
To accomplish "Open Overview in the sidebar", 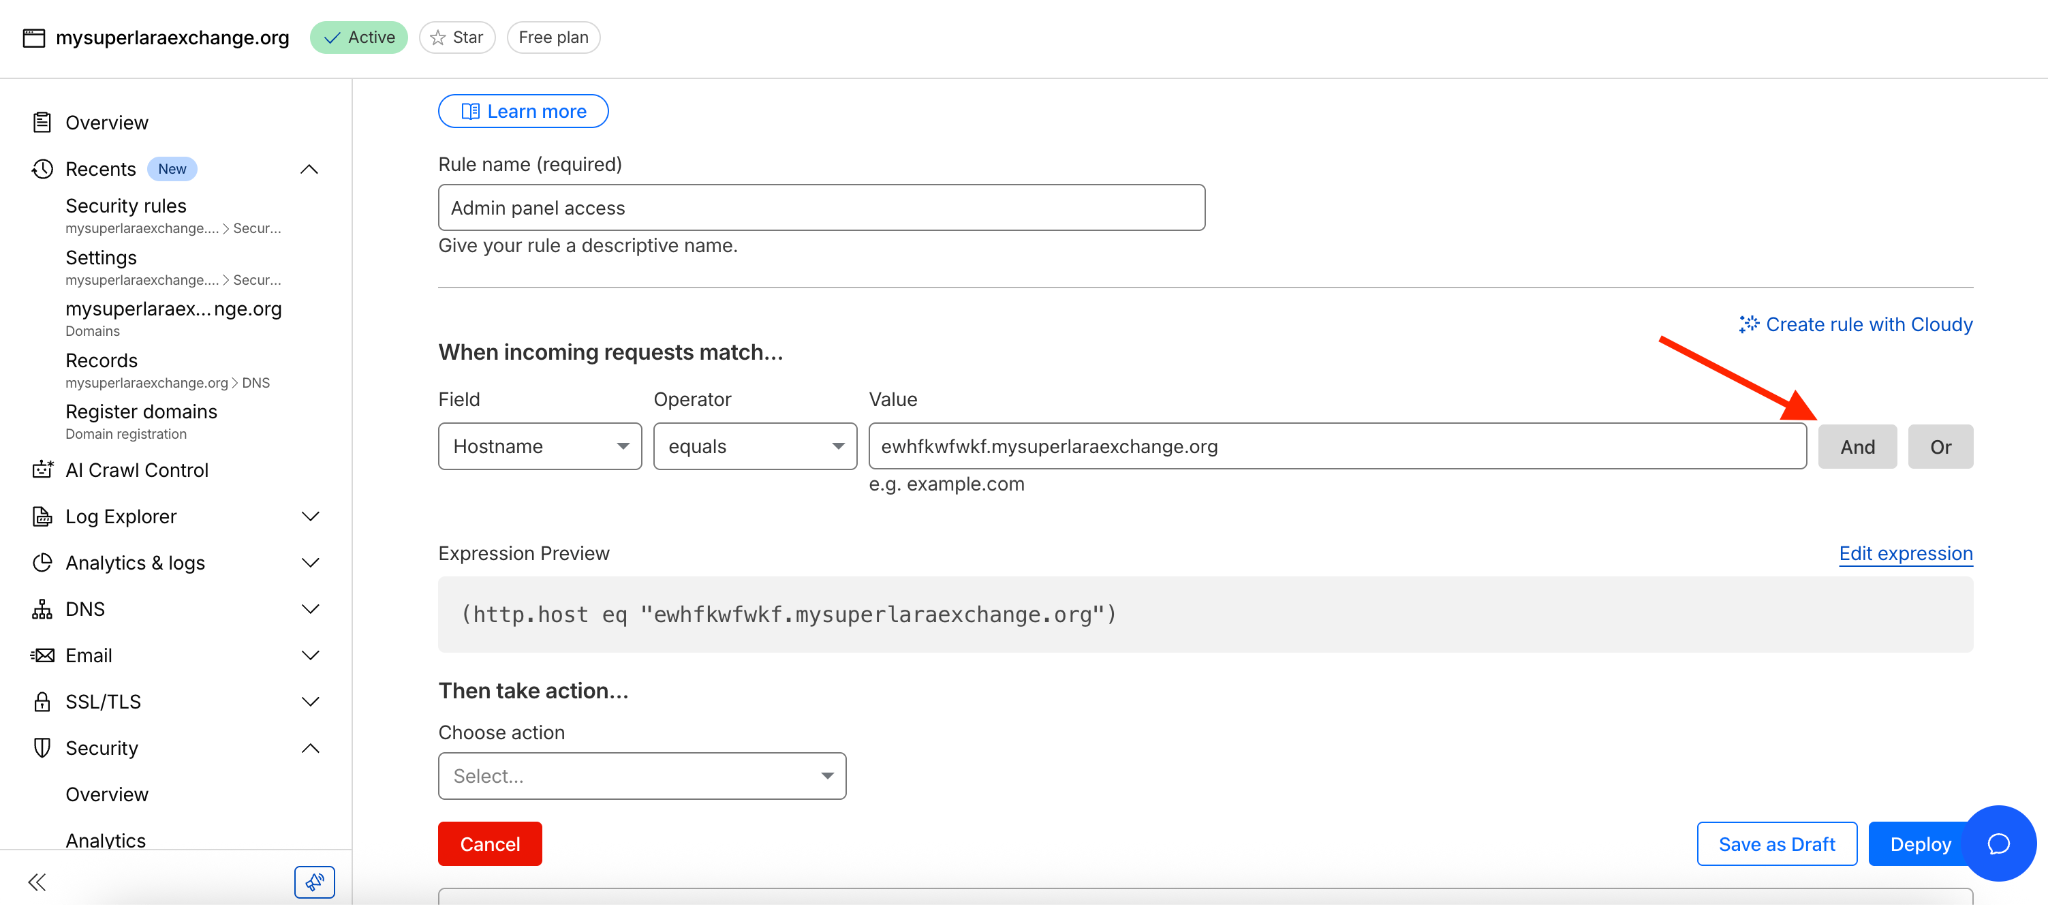I will point(107,123).
